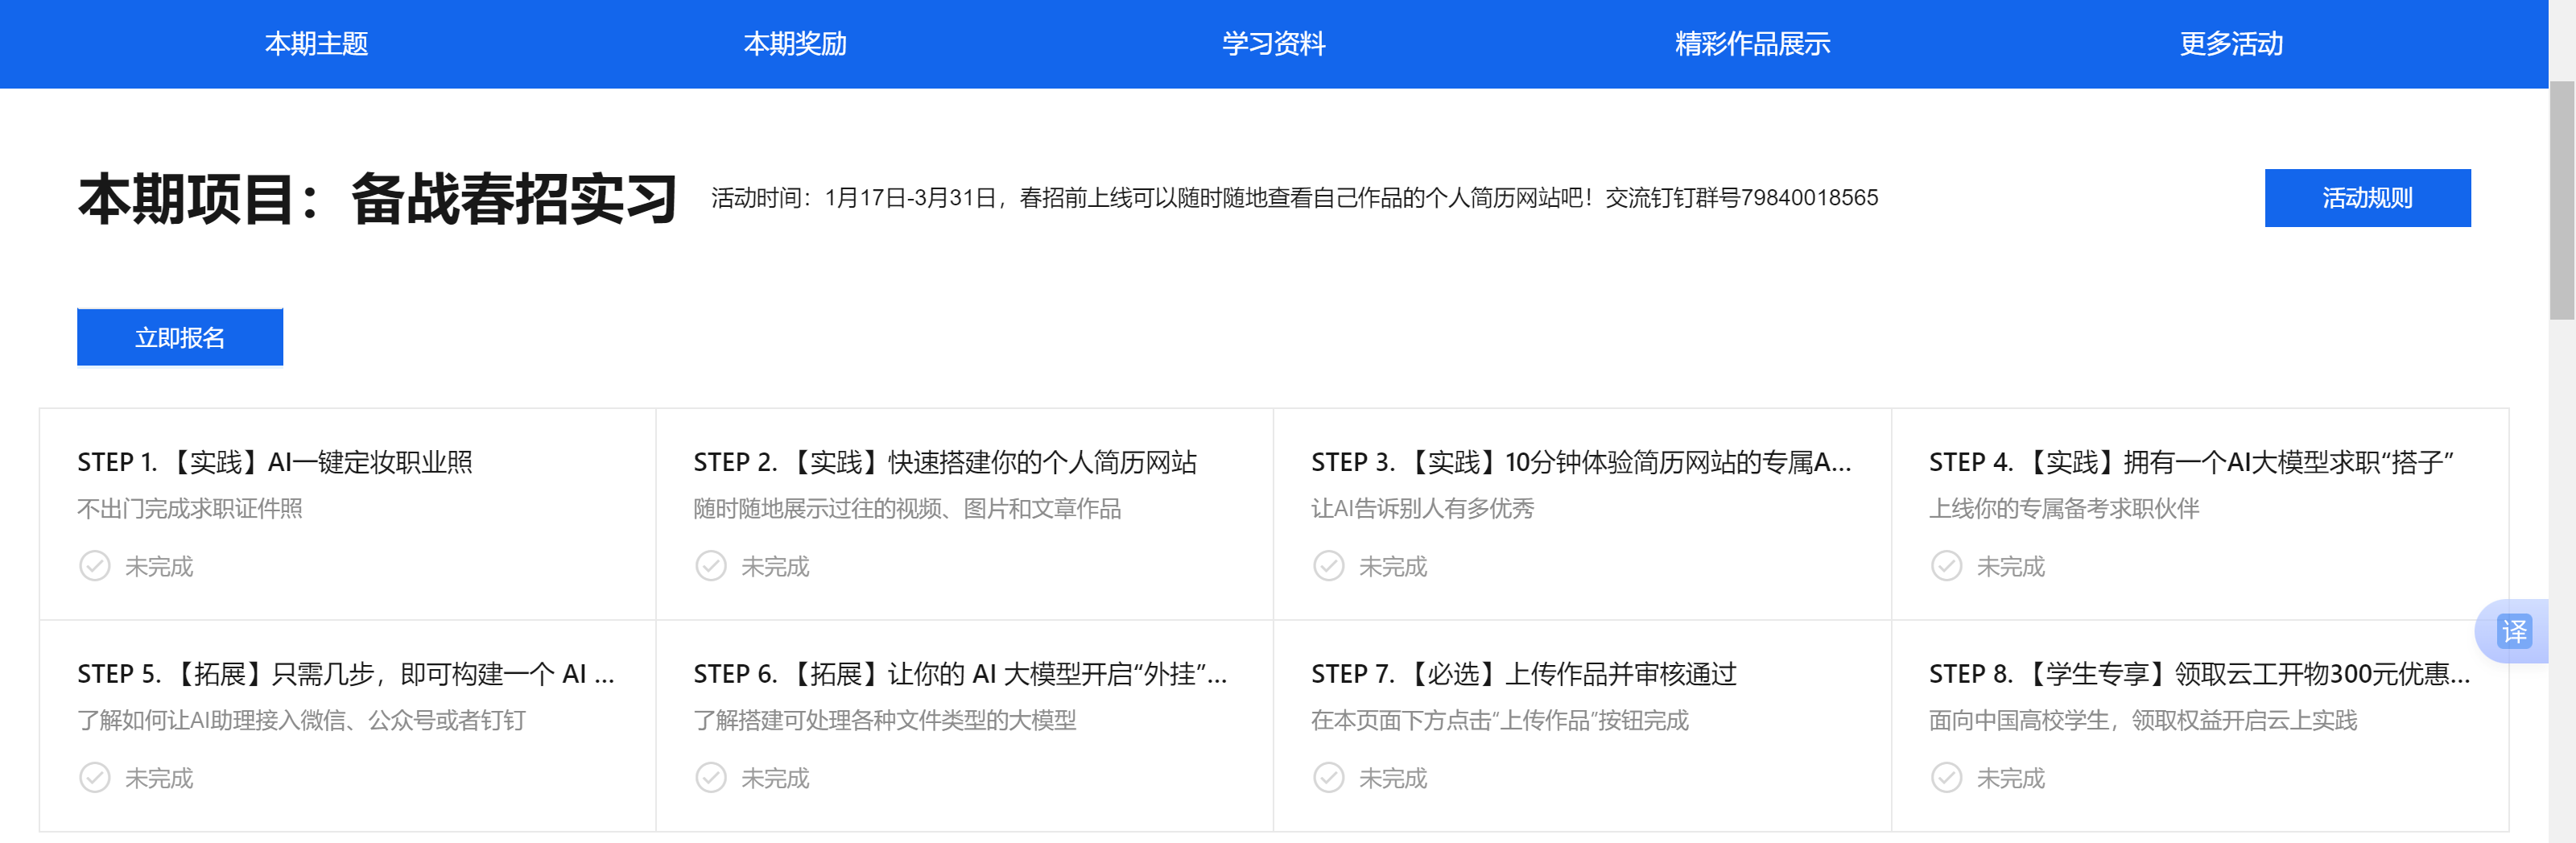Screen dimensions: 2576x843
Task: Open STEP 5 拓展 只需几步 title
Action: click(x=346, y=674)
